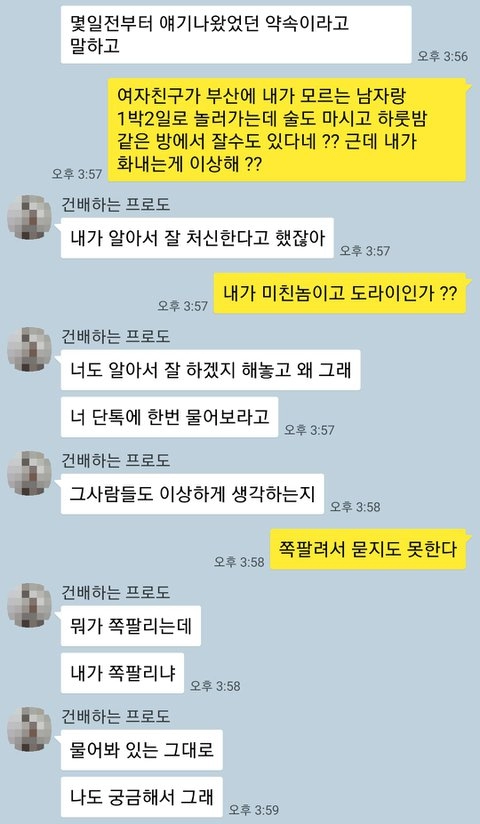Select yellow bubble '쪽팔려서 묻지도 못한다'
The image size is (480, 824).
[368, 549]
